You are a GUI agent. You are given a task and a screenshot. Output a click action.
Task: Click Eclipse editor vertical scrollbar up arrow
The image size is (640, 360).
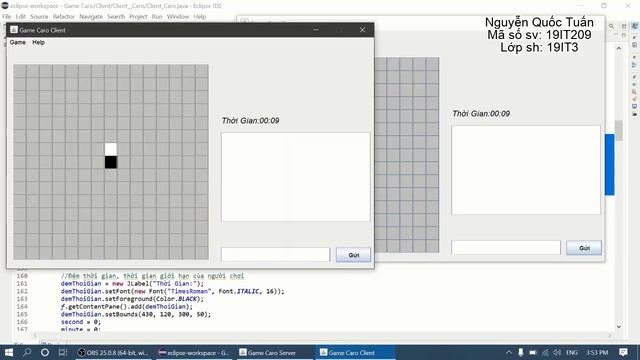pyautogui.click(x=619, y=48)
